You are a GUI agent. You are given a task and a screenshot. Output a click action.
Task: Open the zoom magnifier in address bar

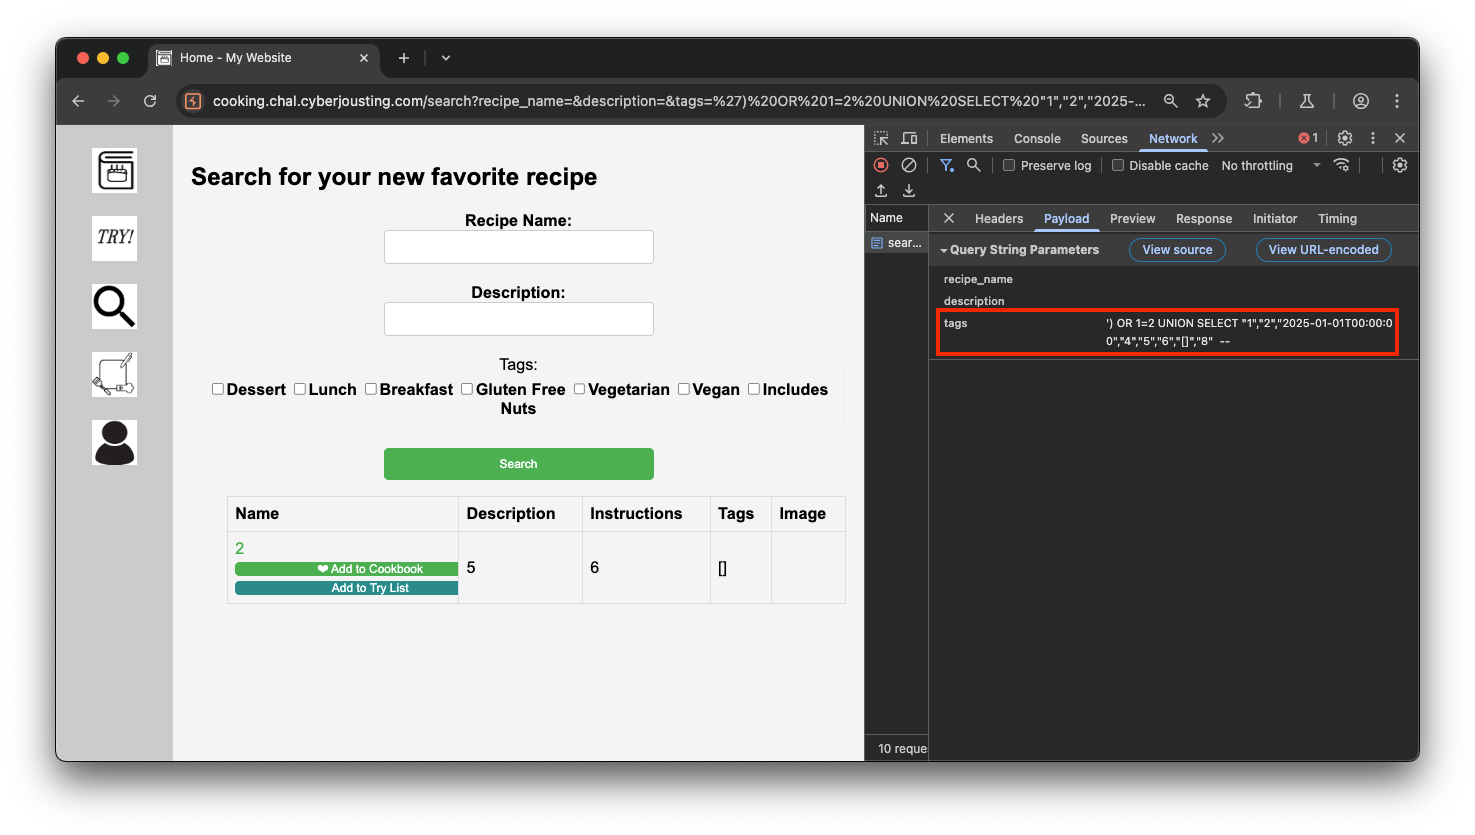pos(1170,101)
